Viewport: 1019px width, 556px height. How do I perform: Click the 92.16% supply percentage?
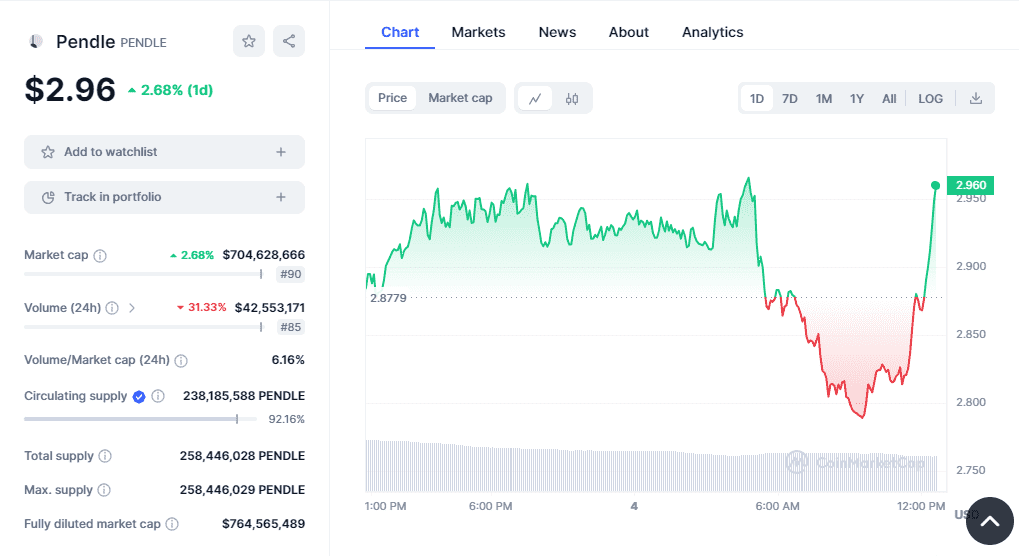pyautogui.click(x=287, y=420)
